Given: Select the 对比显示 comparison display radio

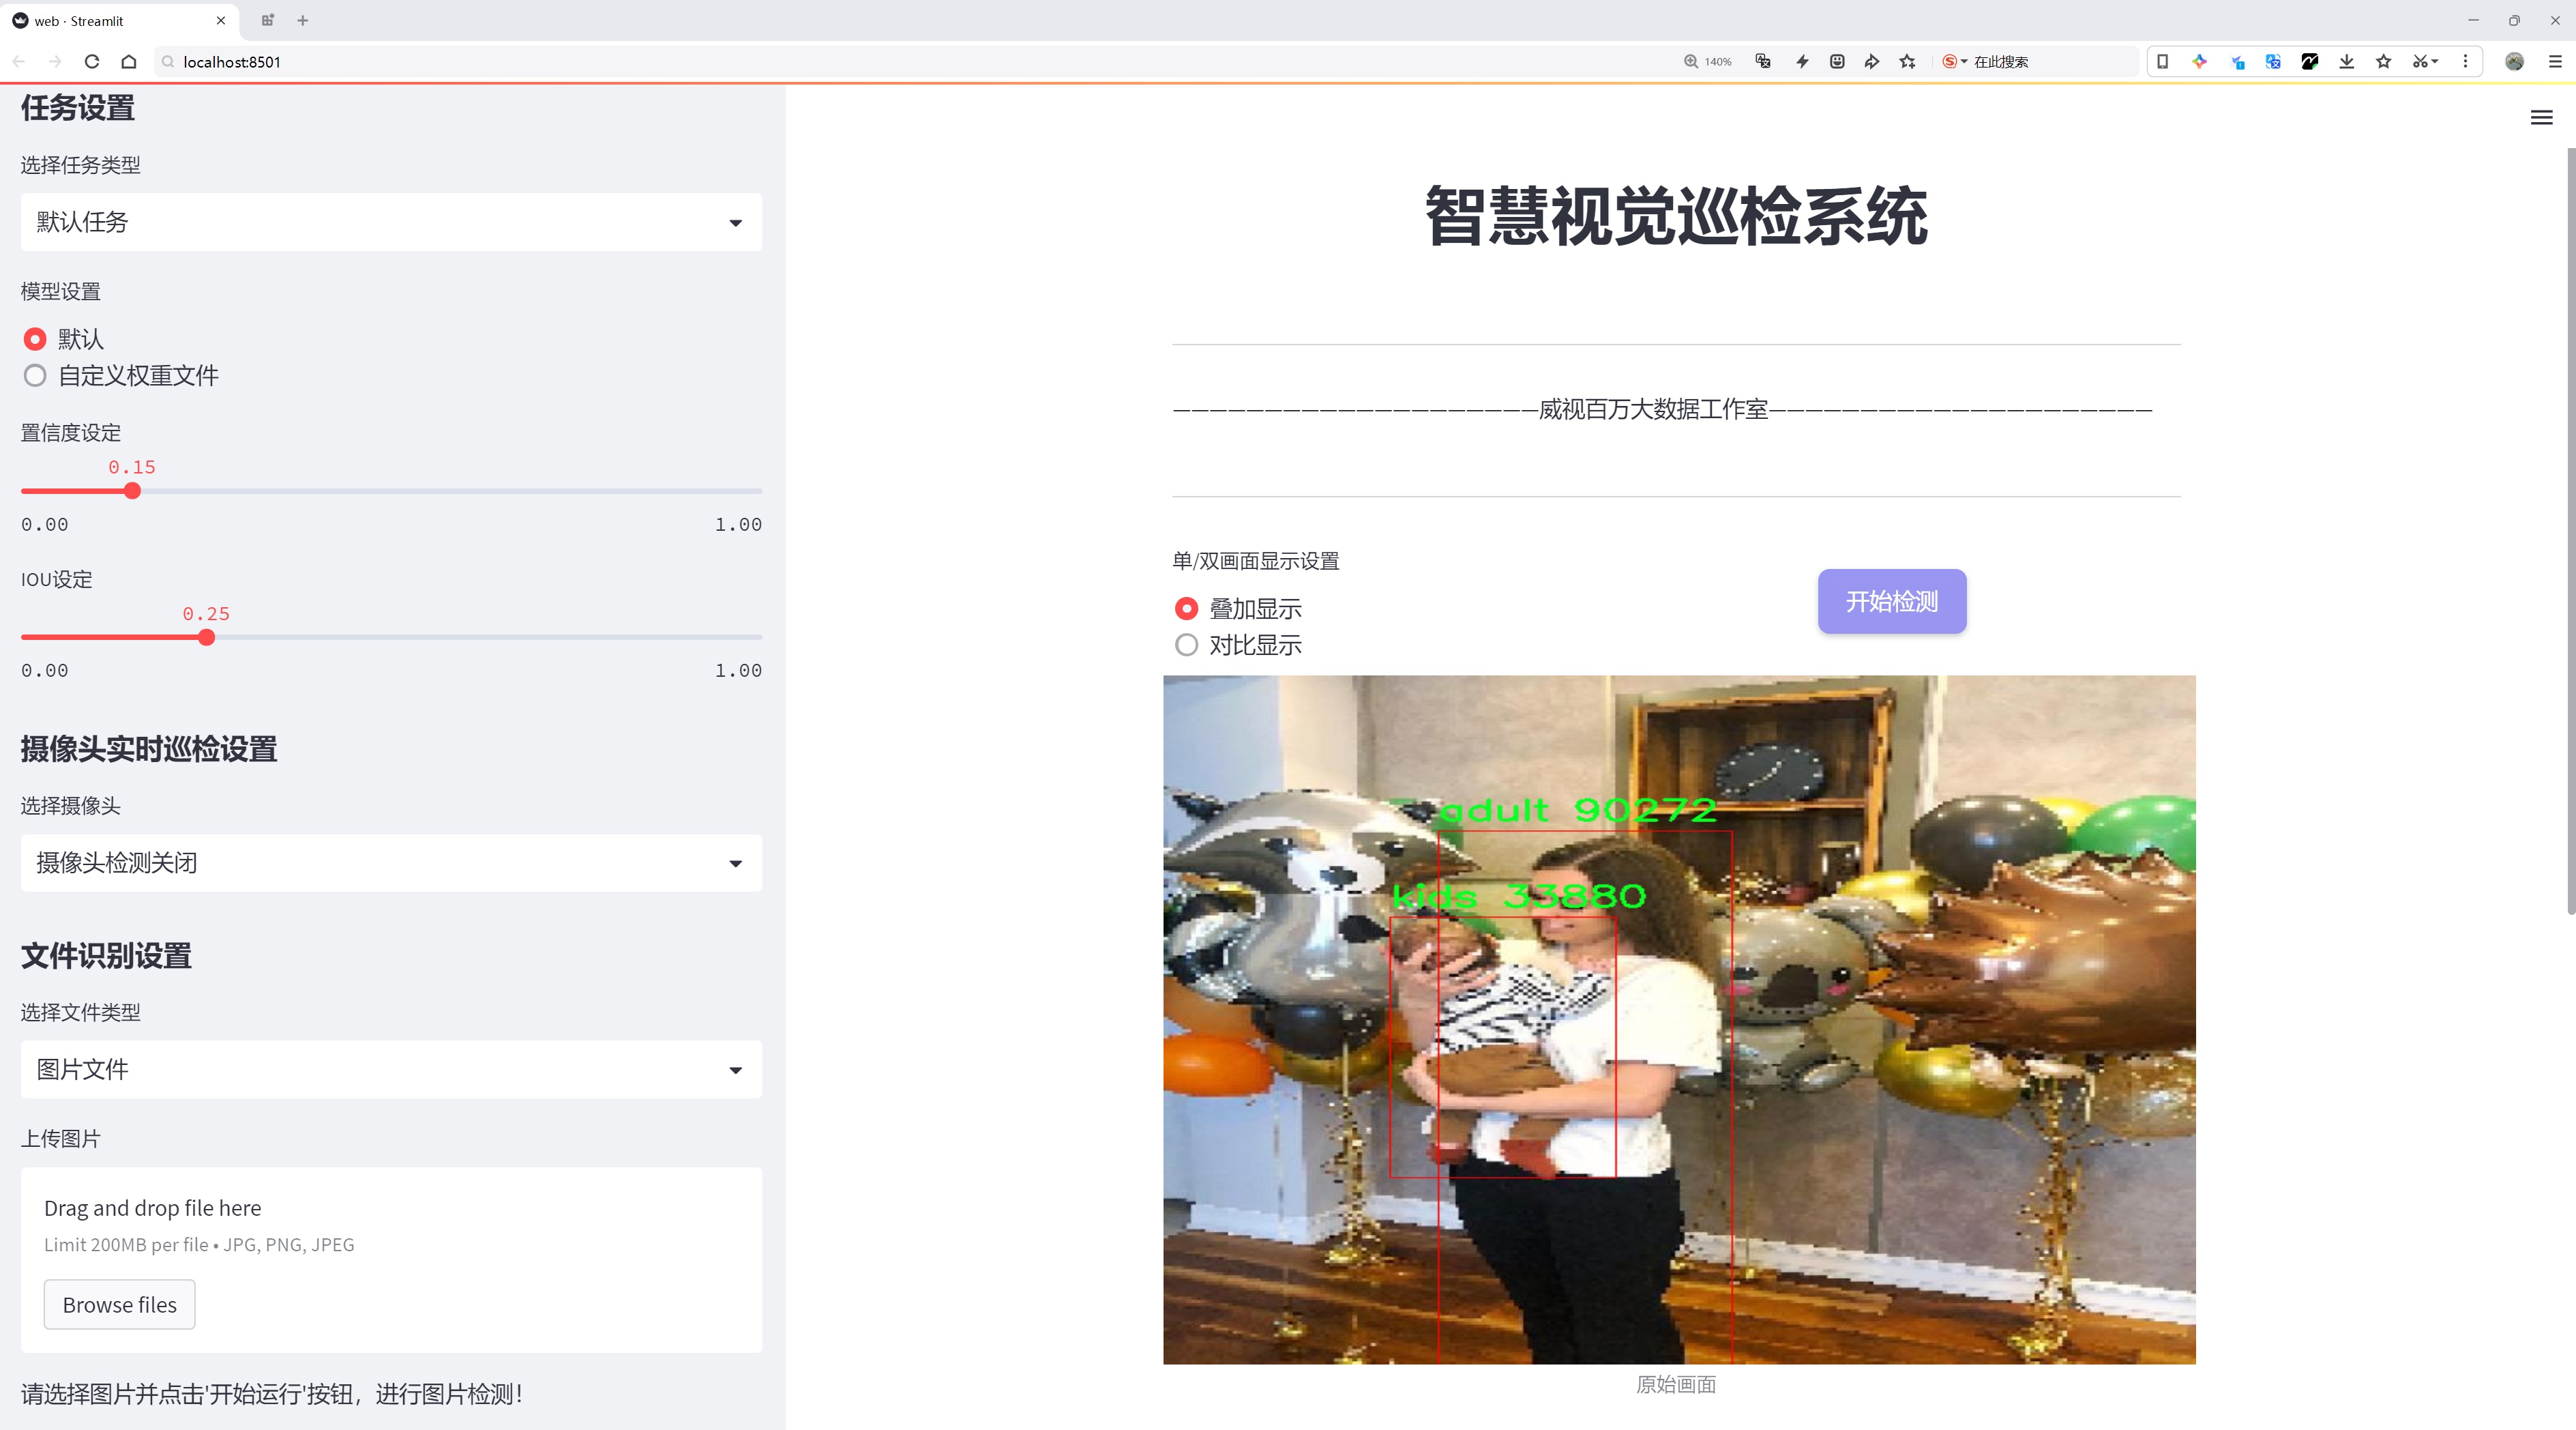Looking at the screenshot, I should tap(1186, 645).
